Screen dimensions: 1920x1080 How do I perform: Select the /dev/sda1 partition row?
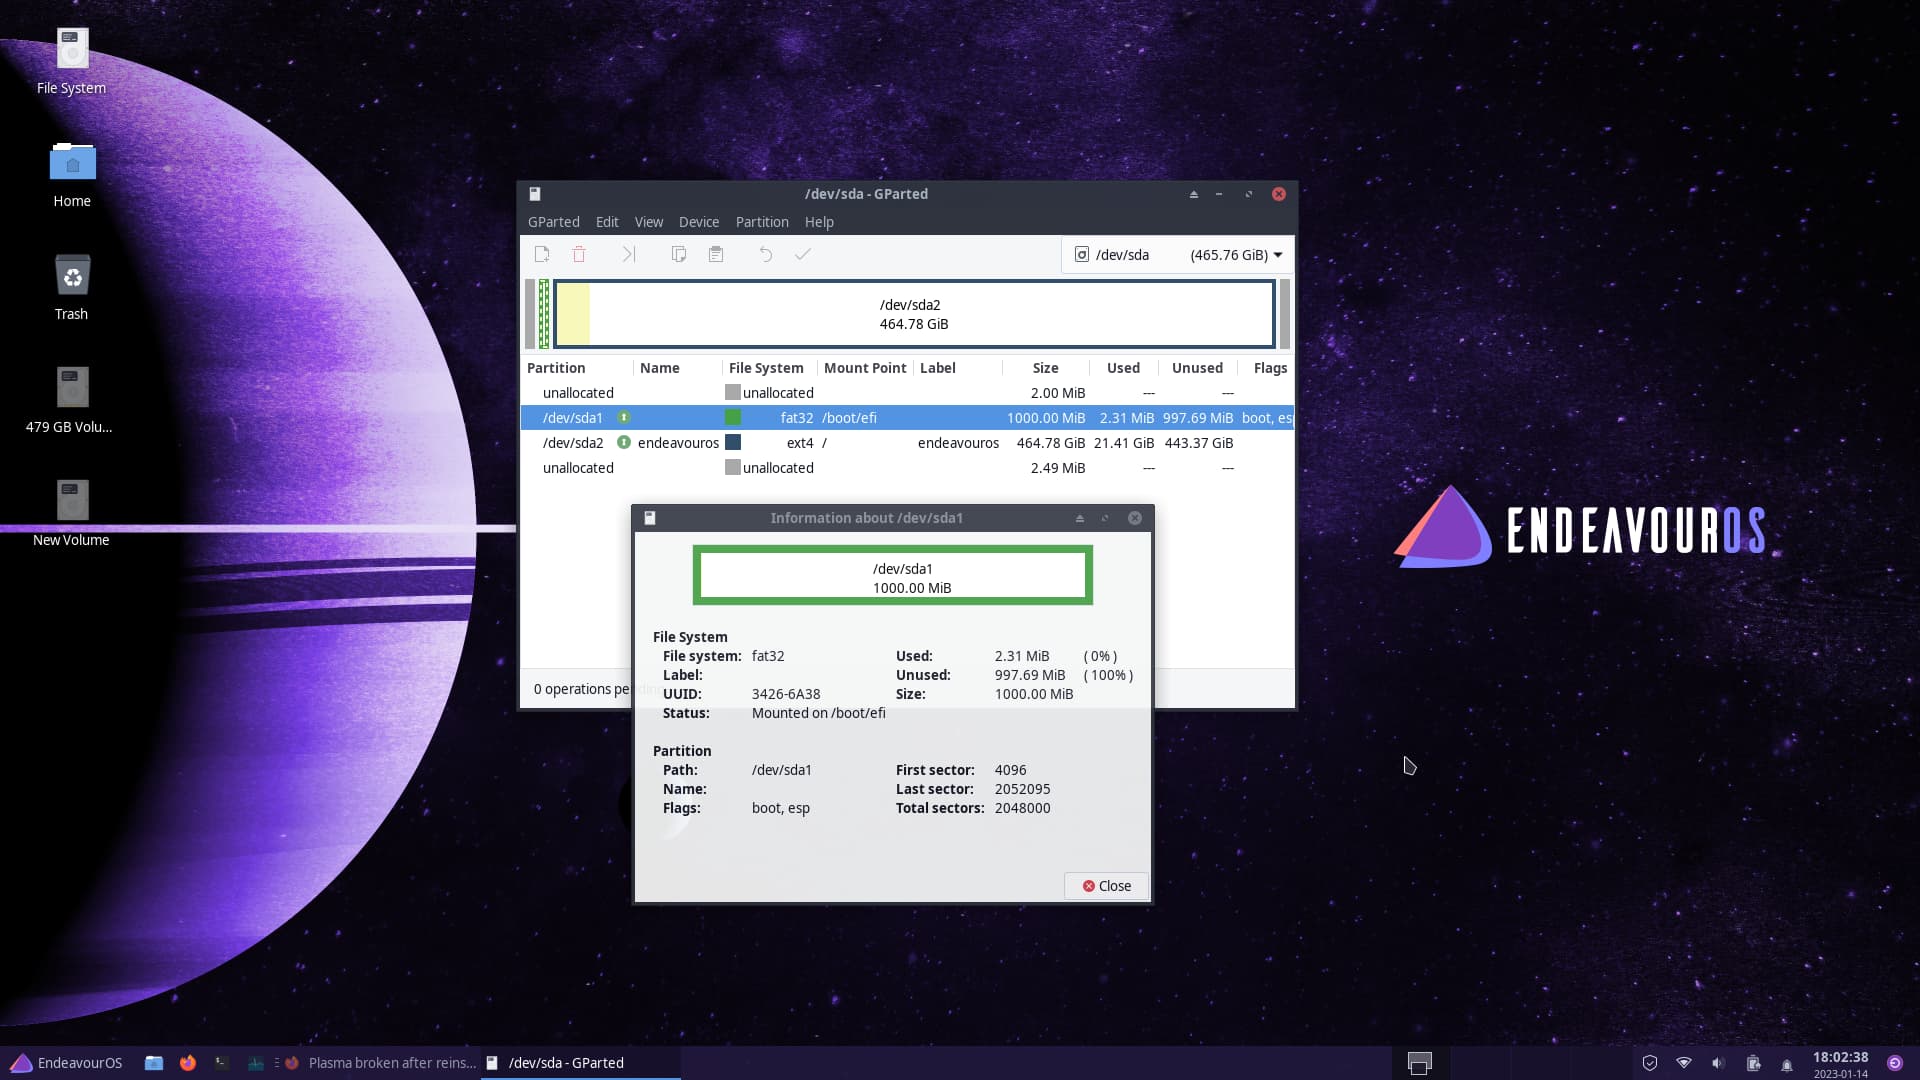click(x=907, y=418)
